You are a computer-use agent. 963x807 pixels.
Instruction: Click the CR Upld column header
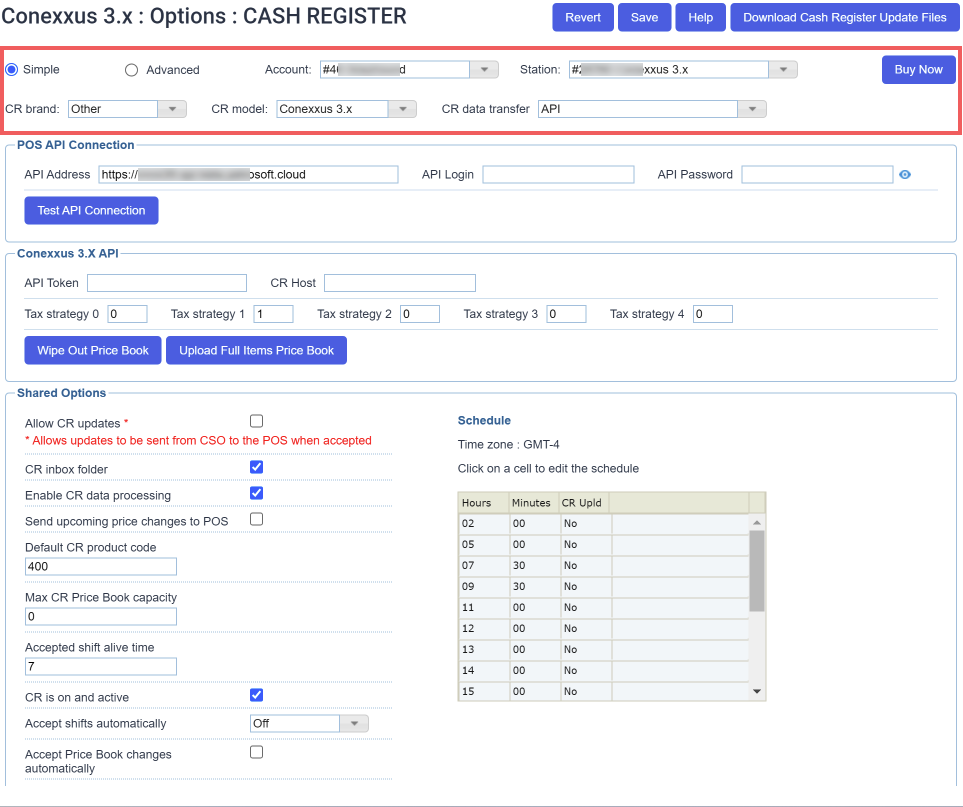point(583,502)
